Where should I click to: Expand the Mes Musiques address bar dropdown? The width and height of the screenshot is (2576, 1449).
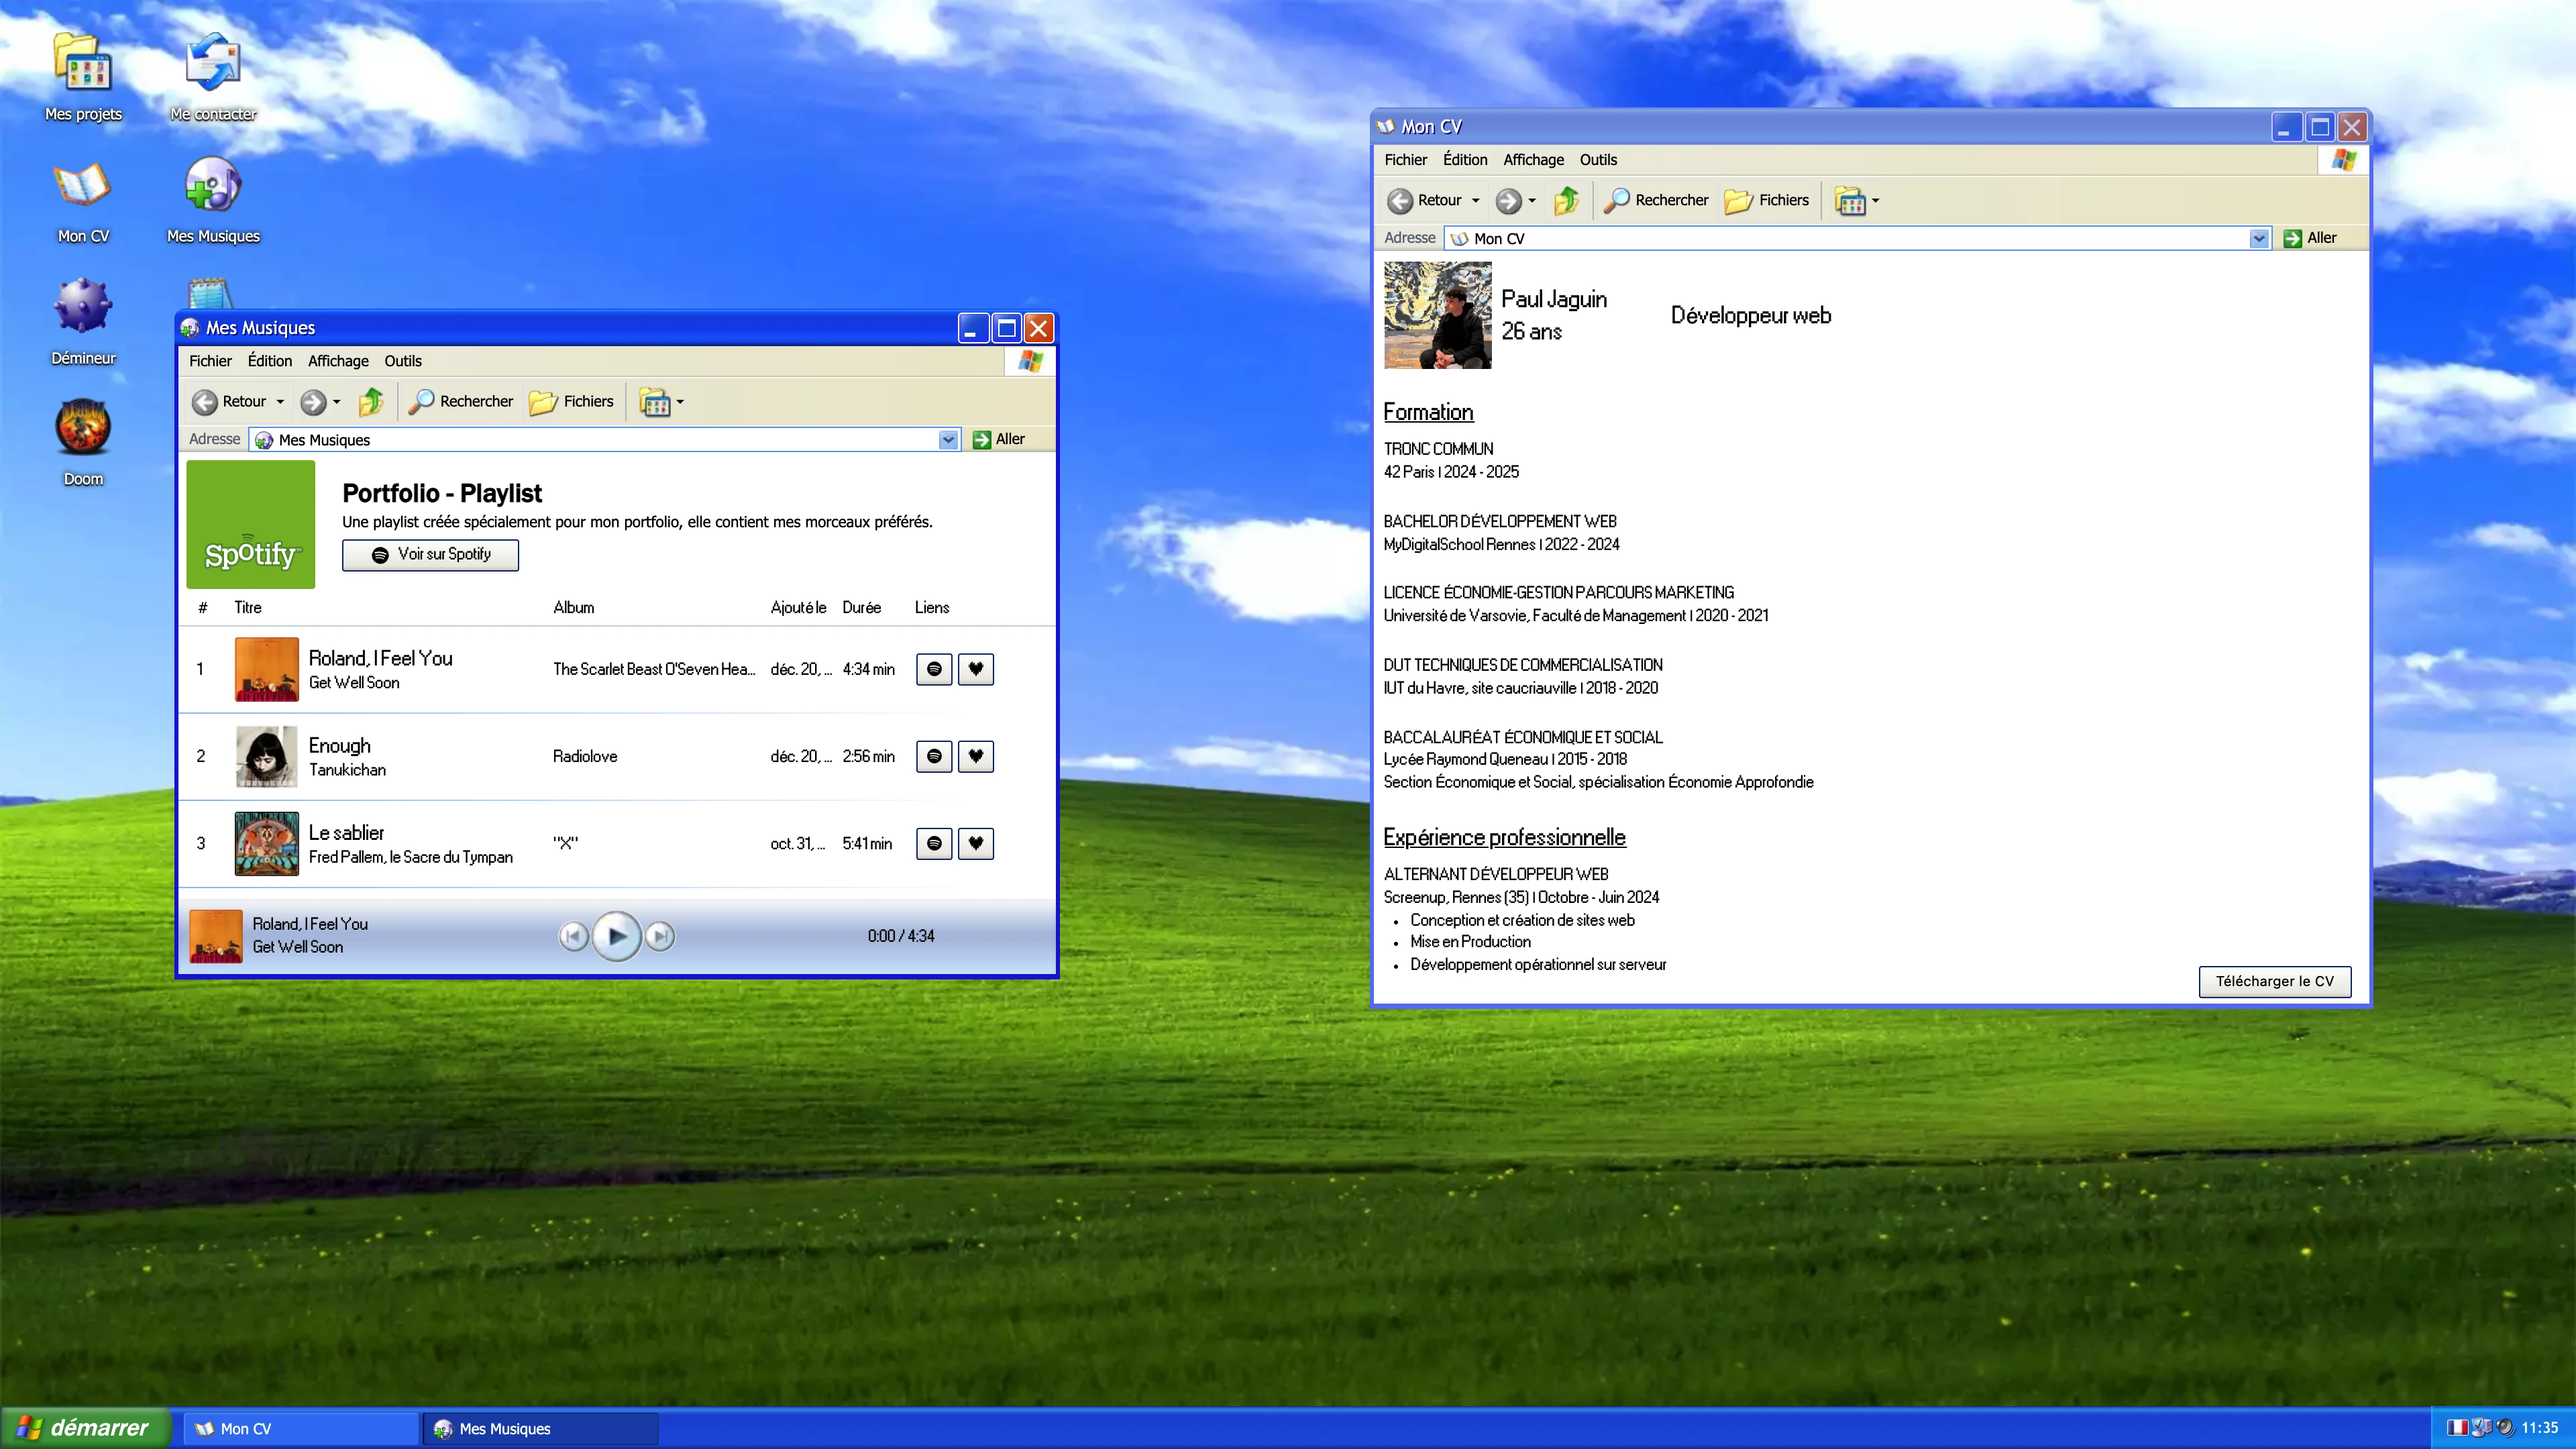(x=947, y=440)
